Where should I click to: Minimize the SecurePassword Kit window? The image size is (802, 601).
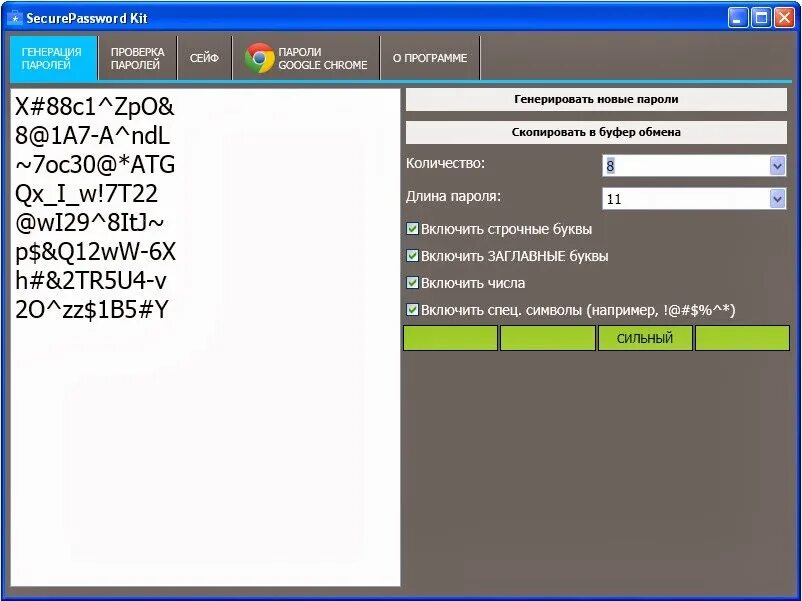coord(737,18)
